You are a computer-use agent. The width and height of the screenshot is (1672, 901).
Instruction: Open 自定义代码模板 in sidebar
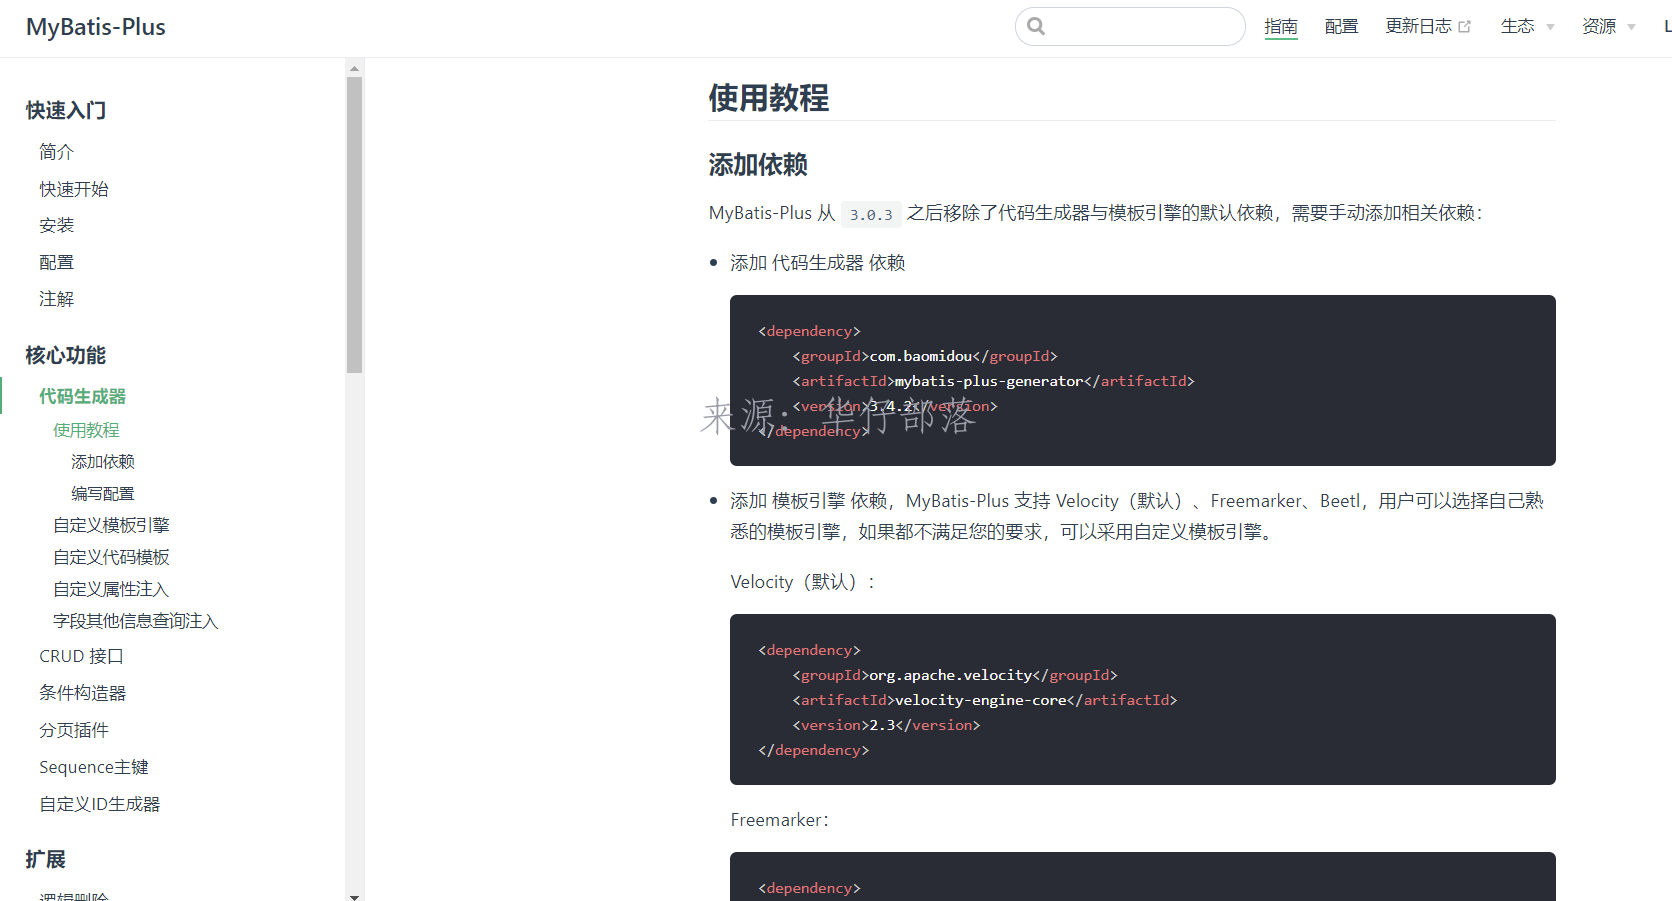(111, 557)
